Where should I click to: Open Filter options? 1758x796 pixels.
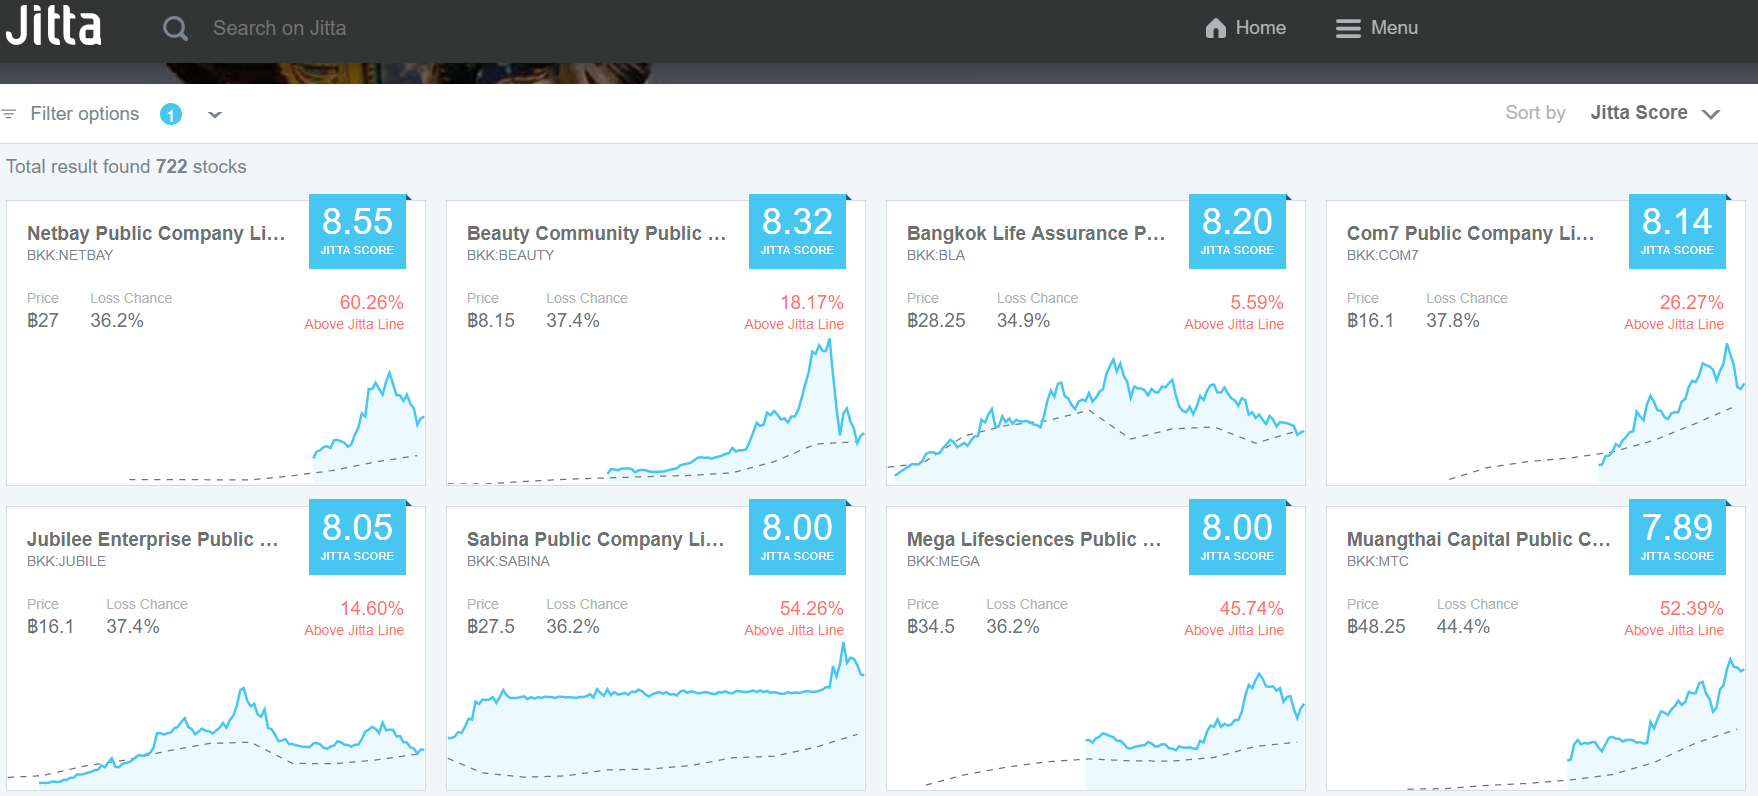point(85,114)
